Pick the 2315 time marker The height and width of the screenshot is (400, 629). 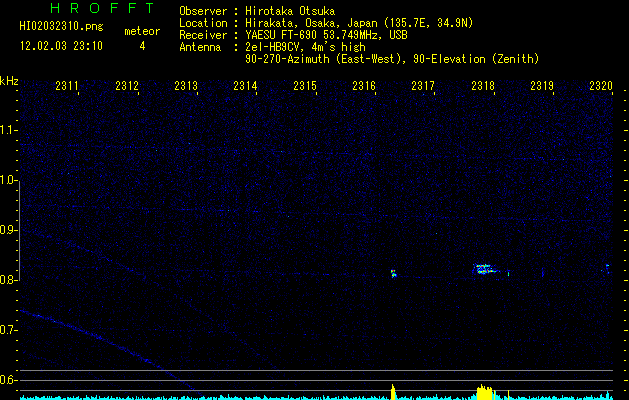point(305,85)
